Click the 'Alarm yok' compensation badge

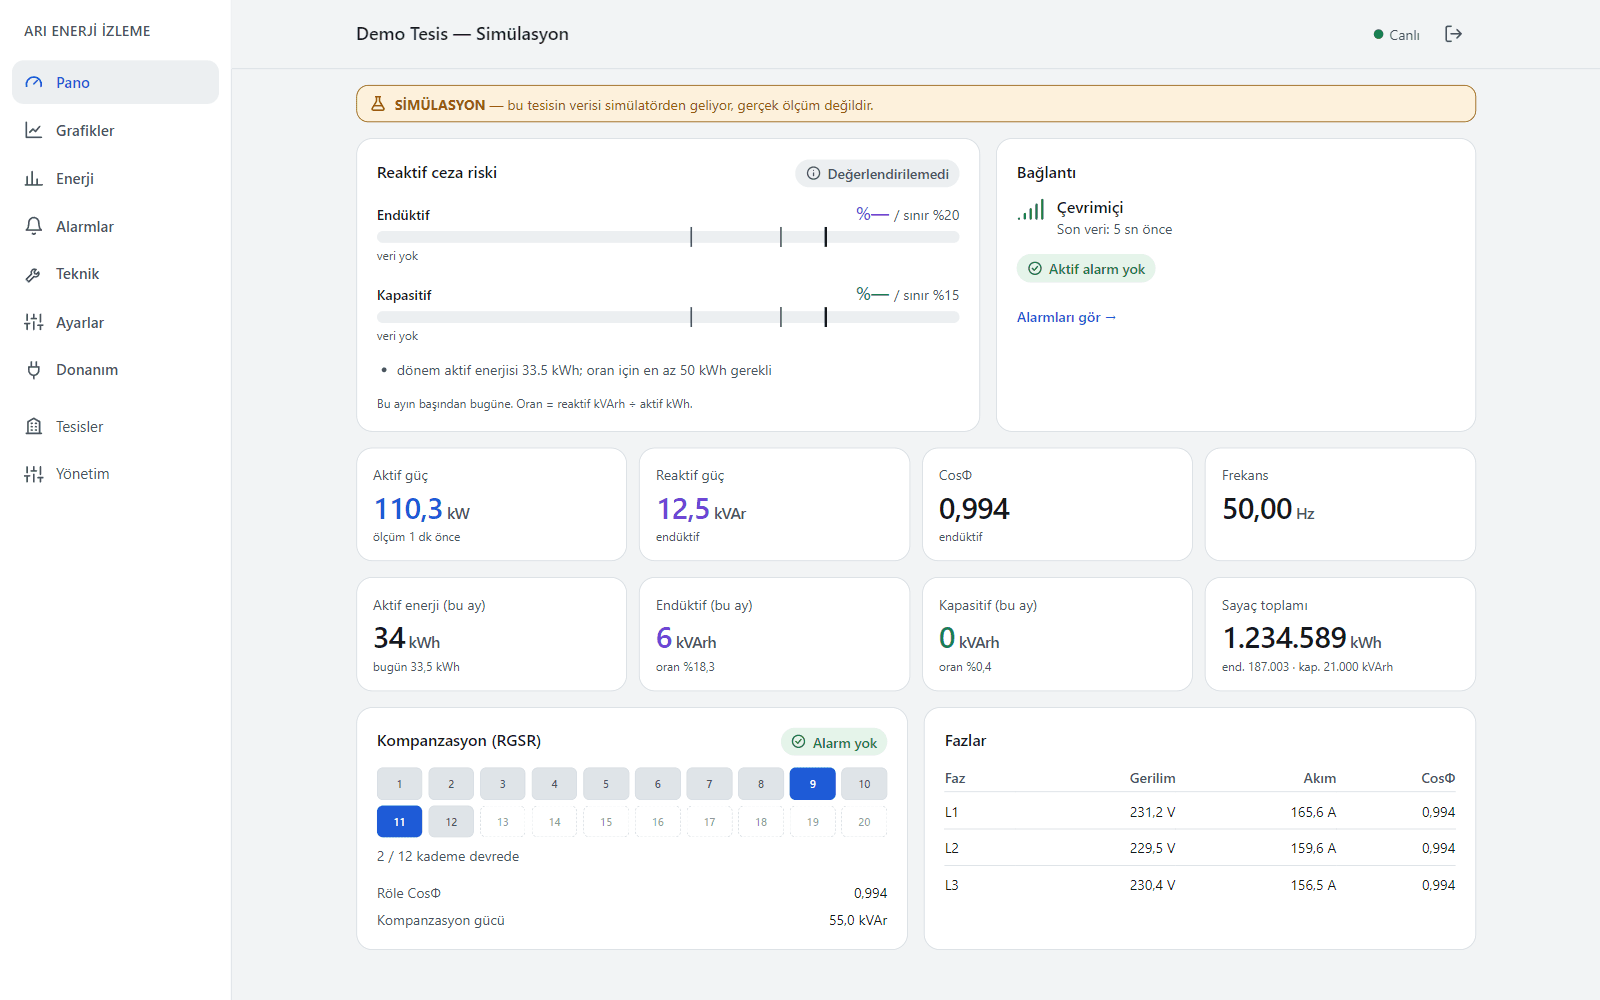[834, 742]
